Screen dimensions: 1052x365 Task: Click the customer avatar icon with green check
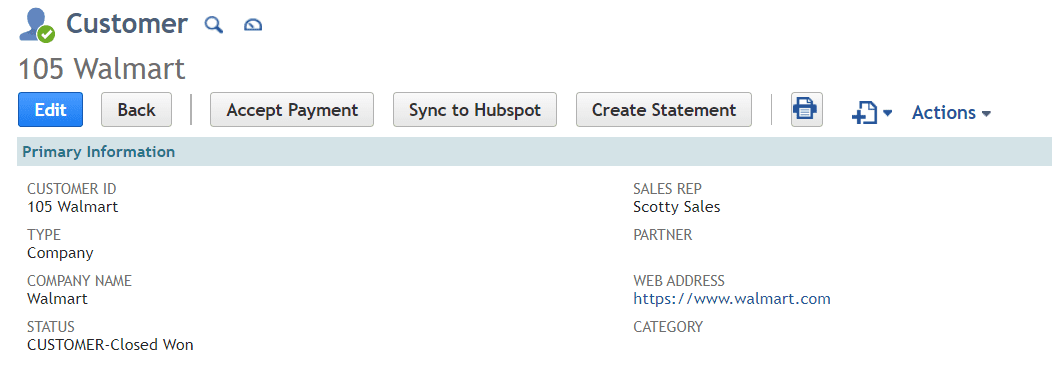click(36, 25)
